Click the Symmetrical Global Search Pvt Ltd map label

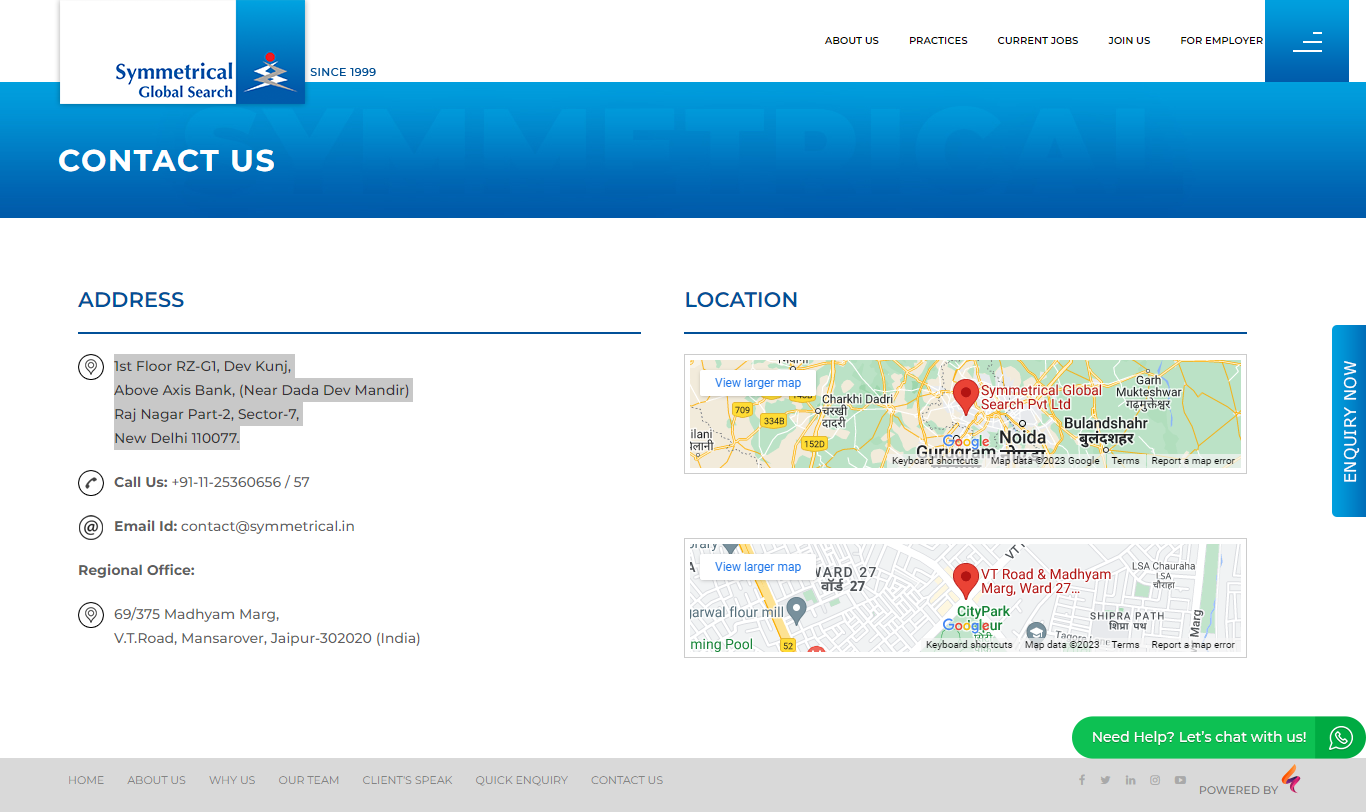(x=1041, y=398)
